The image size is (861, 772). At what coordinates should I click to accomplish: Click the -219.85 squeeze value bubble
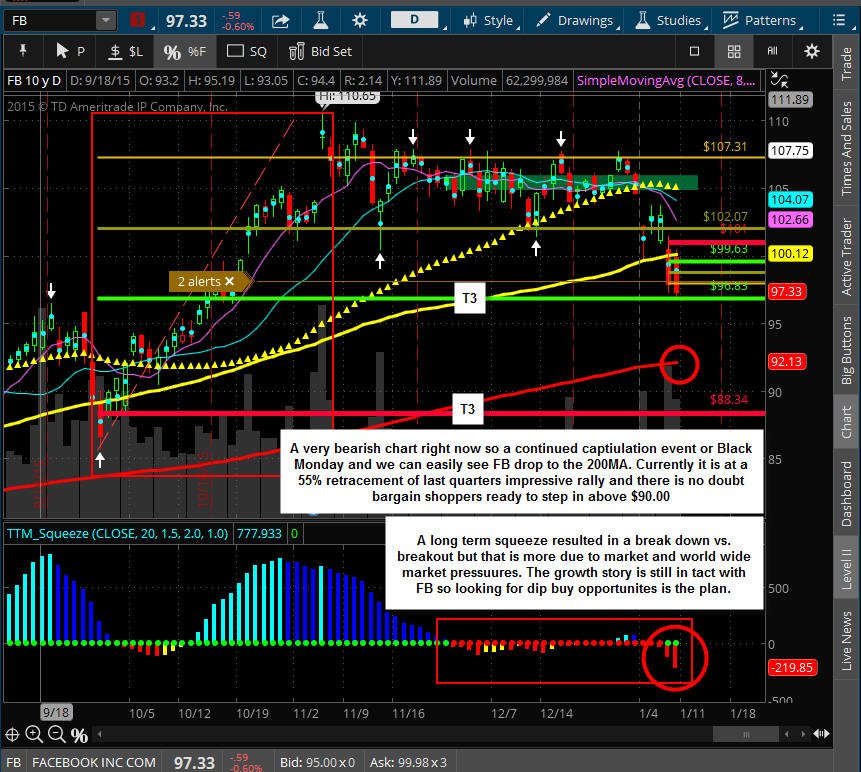(x=792, y=668)
